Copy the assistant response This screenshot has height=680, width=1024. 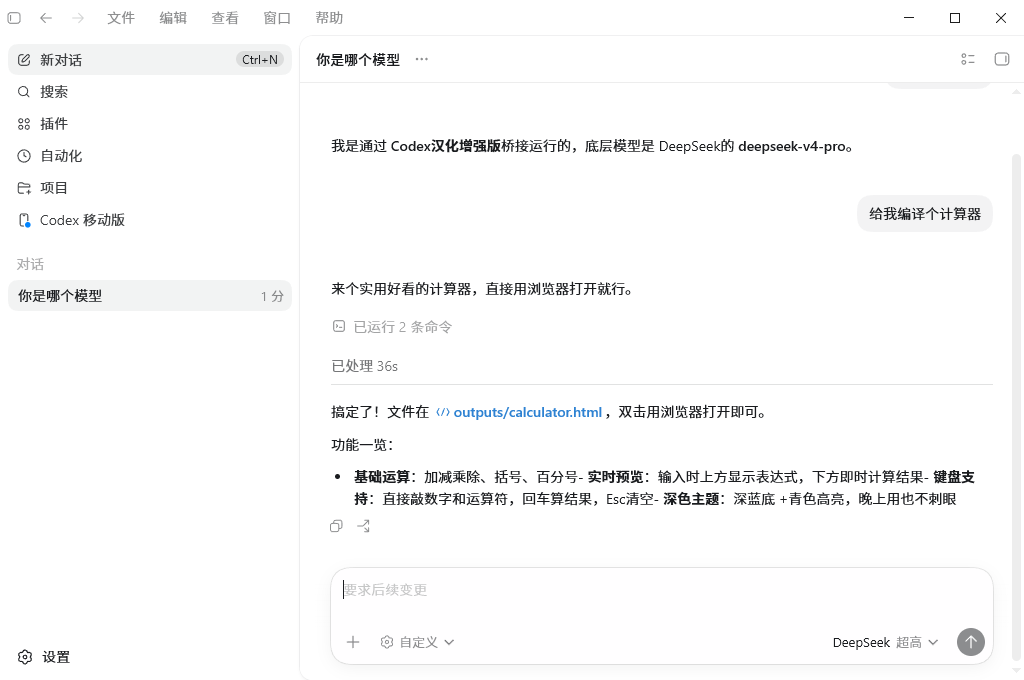(336, 526)
